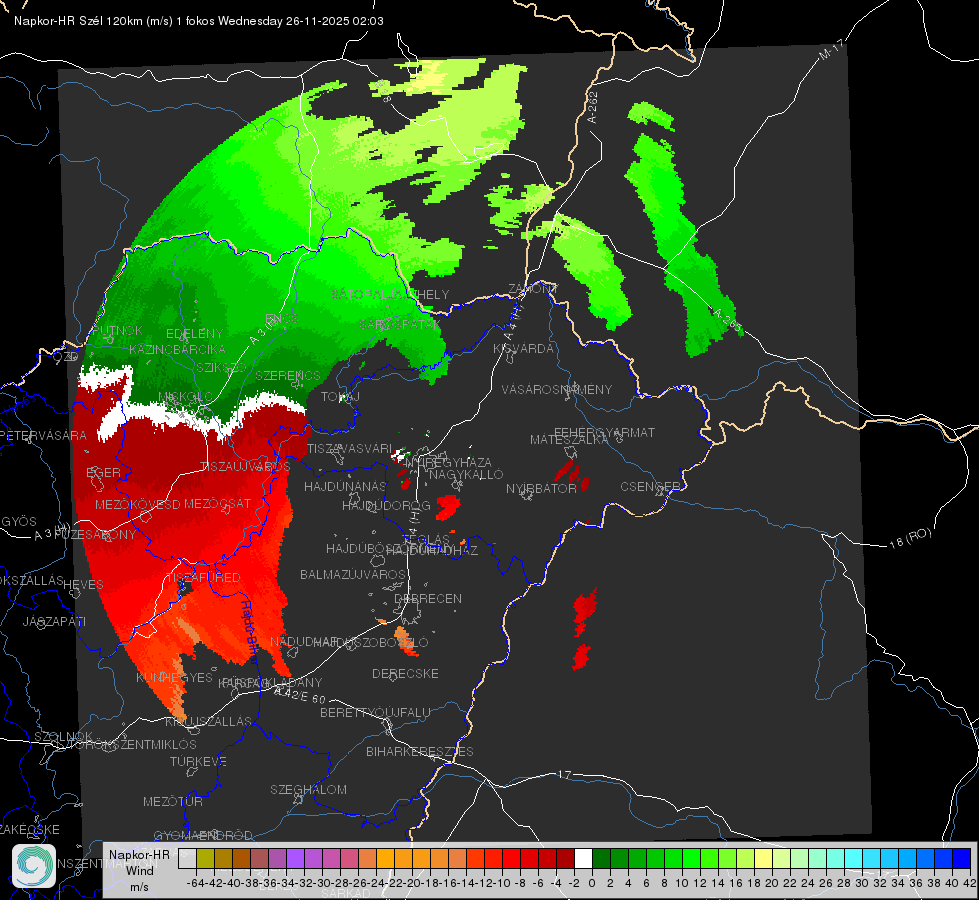Click the yellow legend swatch near 18
This screenshot has height=900, width=979.
click(764, 859)
